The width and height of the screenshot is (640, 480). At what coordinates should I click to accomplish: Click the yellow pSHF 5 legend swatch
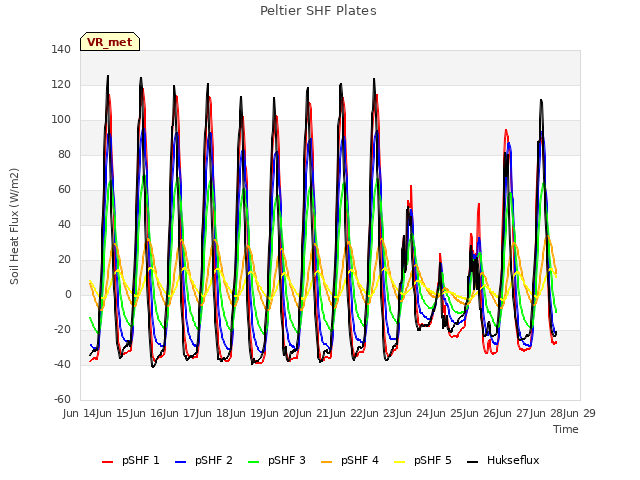[x=400, y=462]
